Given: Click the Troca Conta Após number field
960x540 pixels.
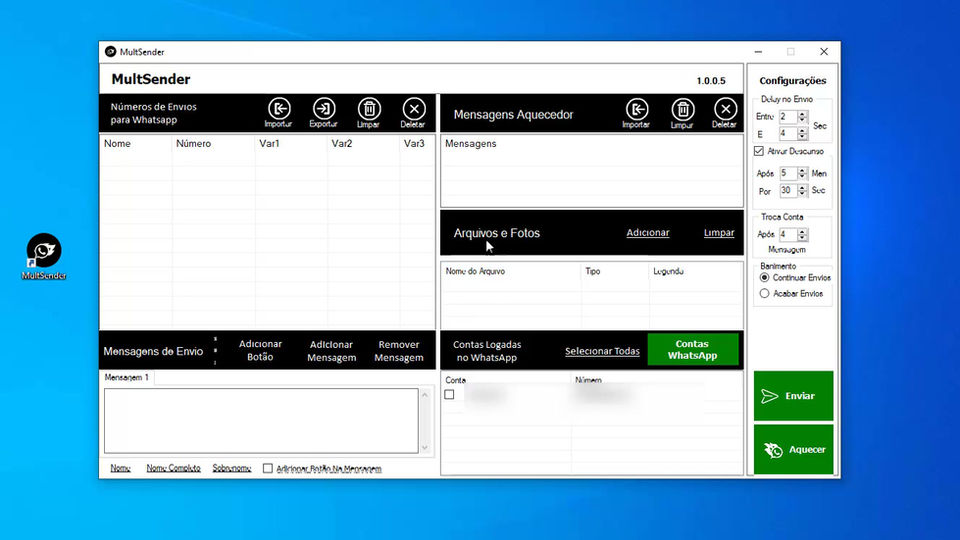Looking at the screenshot, I should coord(788,234).
